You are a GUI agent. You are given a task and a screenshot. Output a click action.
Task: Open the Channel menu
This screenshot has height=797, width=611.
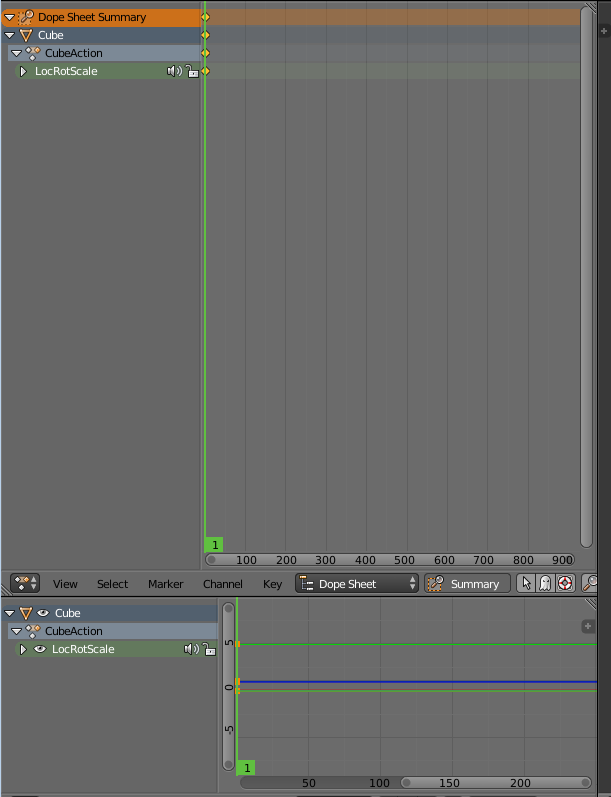[x=223, y=584]
